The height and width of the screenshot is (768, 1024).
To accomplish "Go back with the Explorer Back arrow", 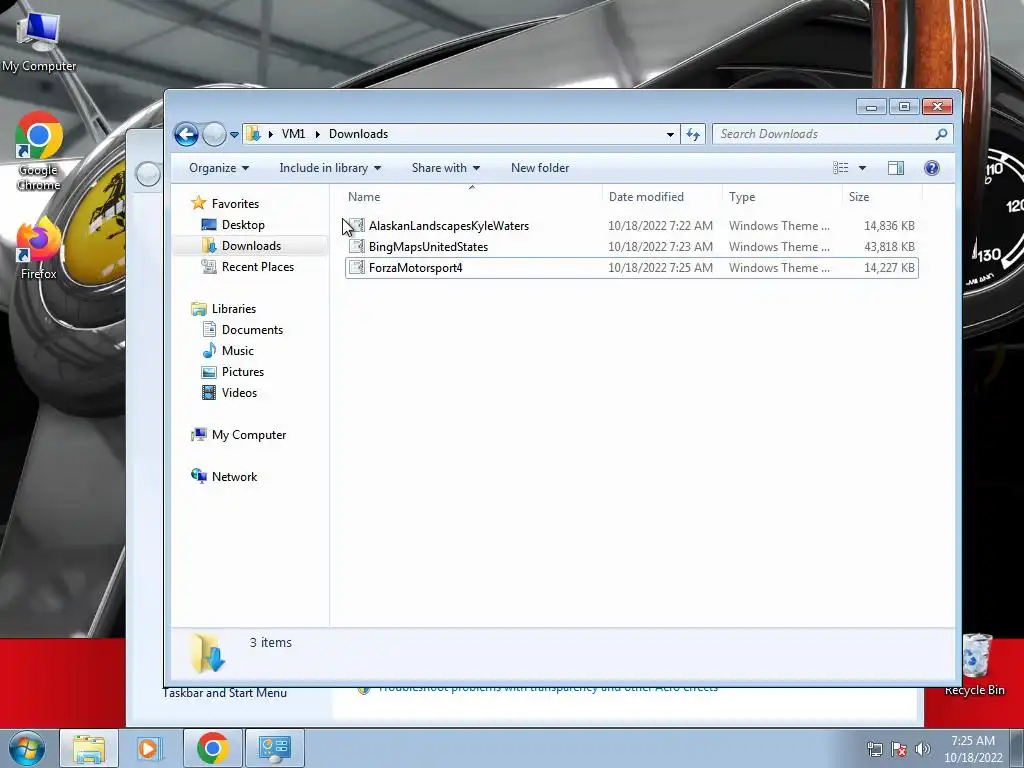I will (x=186, y=135).
